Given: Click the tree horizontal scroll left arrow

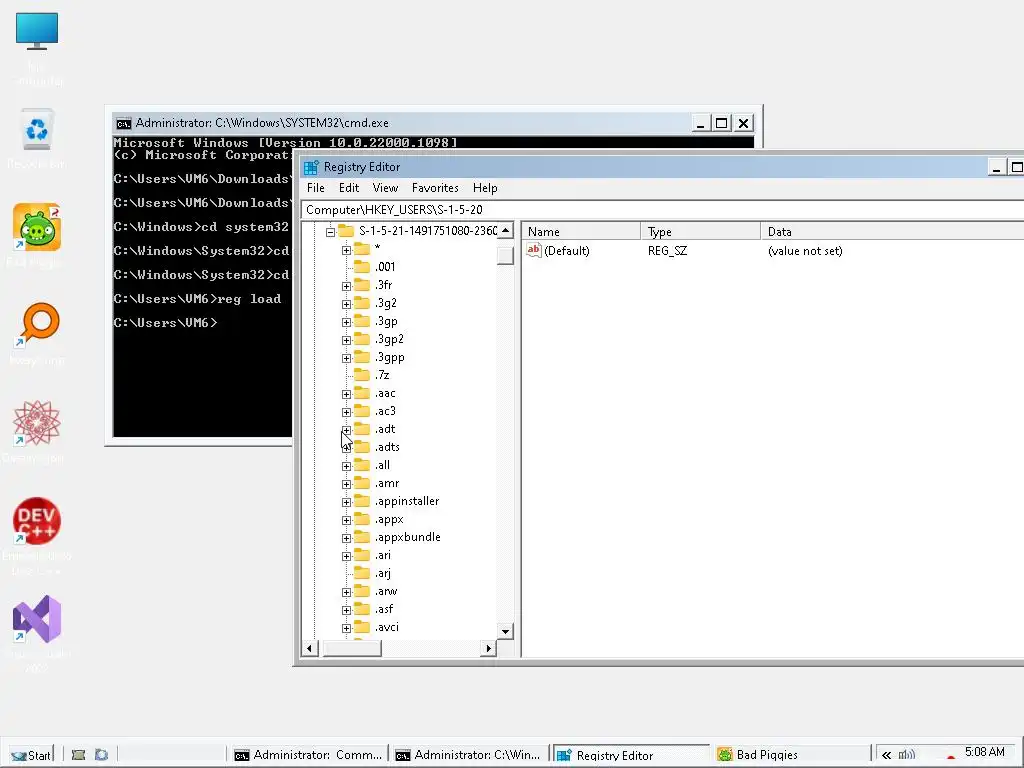Looking at the screenshot, I should pyautogui.click(x=310, y=648).
